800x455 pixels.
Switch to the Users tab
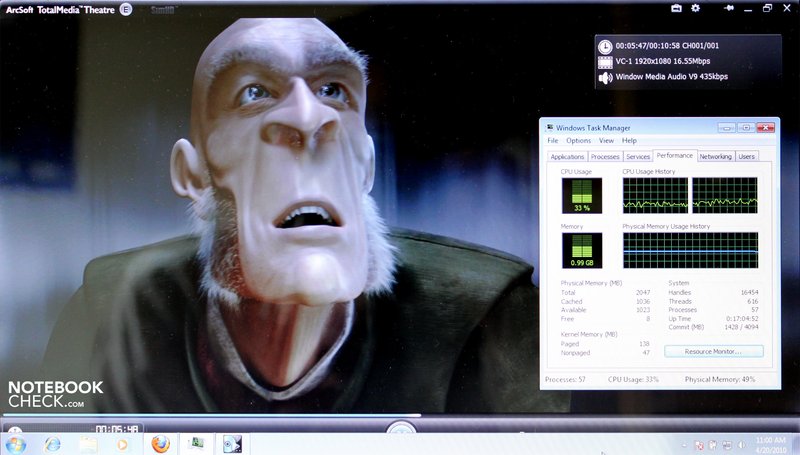746,157
